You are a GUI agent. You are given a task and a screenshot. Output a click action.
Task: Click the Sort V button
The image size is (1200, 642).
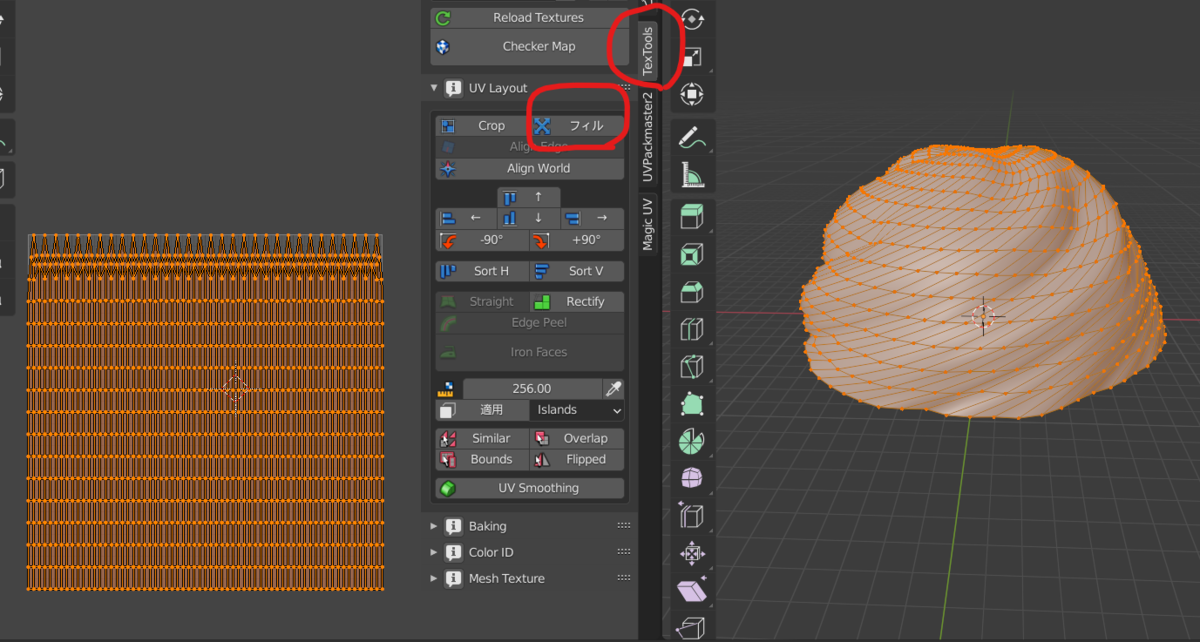[577, 271]
